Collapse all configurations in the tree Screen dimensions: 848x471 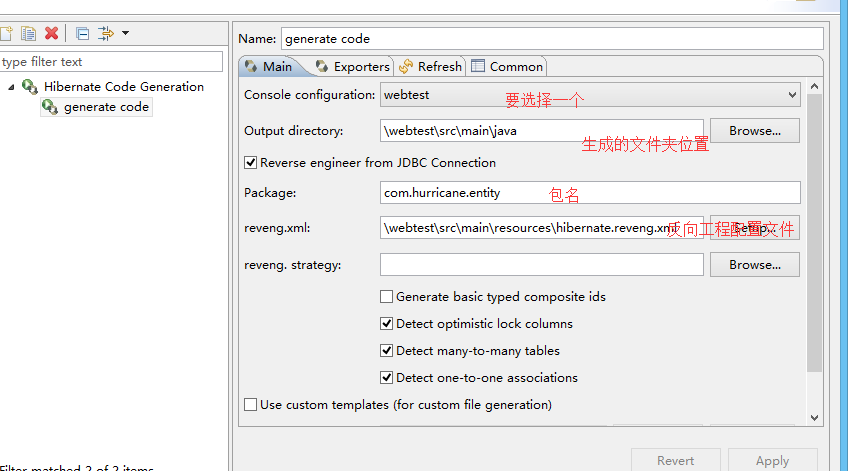click(82, 34)
